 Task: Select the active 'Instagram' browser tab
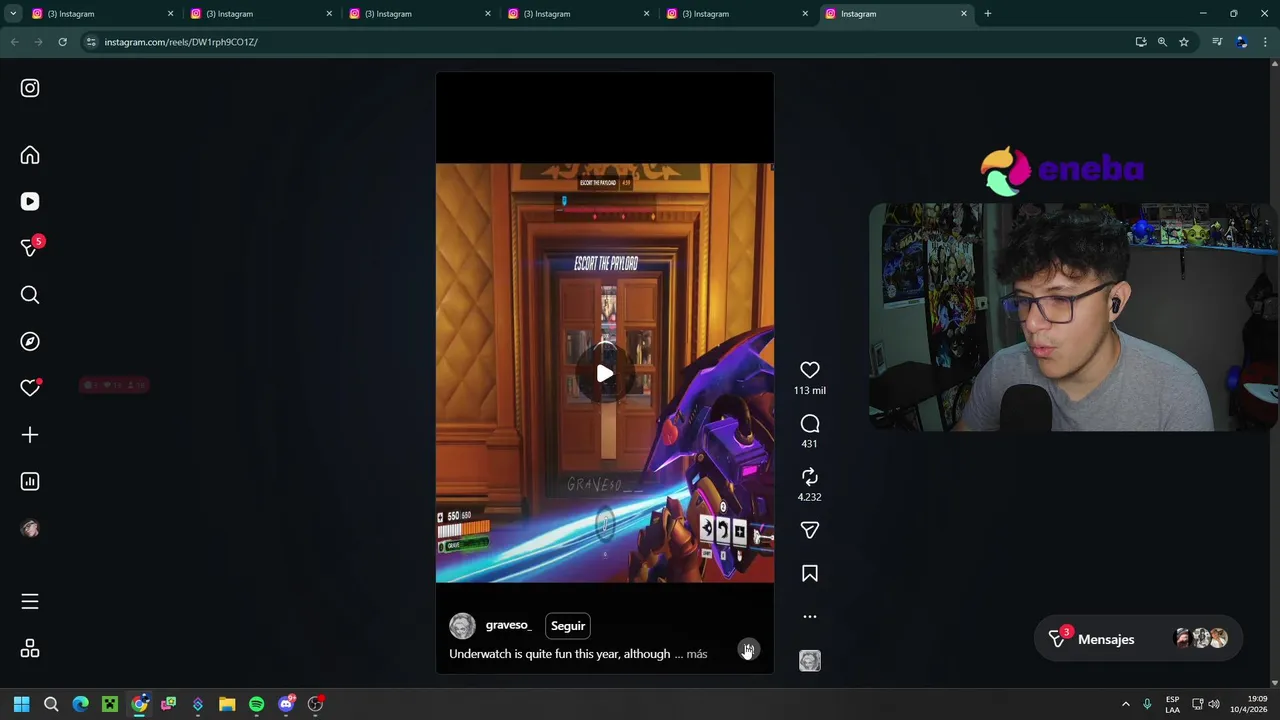click(897, 14)
